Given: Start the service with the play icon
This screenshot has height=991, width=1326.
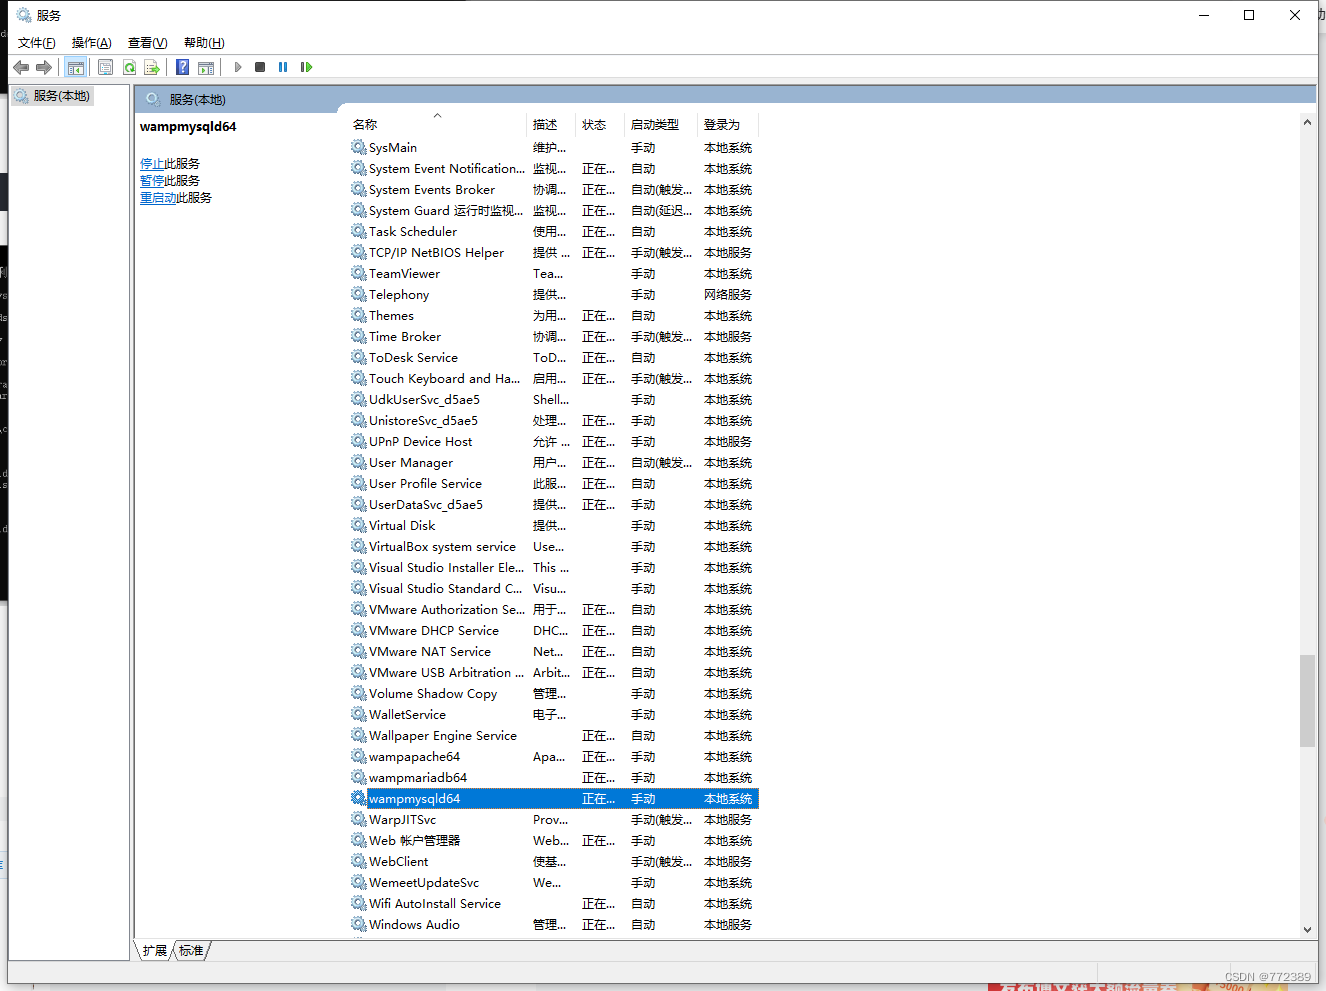Looking at the screenshot, I should [237, 67].
